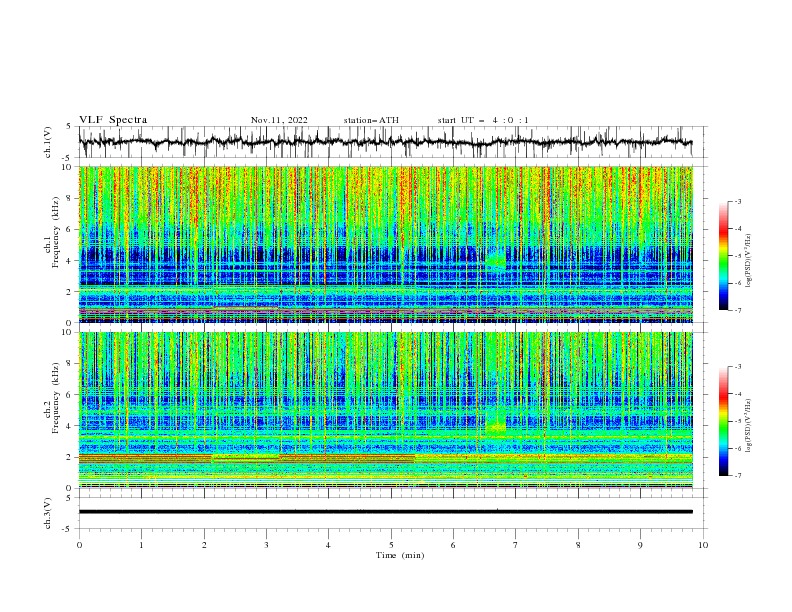
Task: Click the ch.1 color bar log(PSD) label
Action: (748, 260)
